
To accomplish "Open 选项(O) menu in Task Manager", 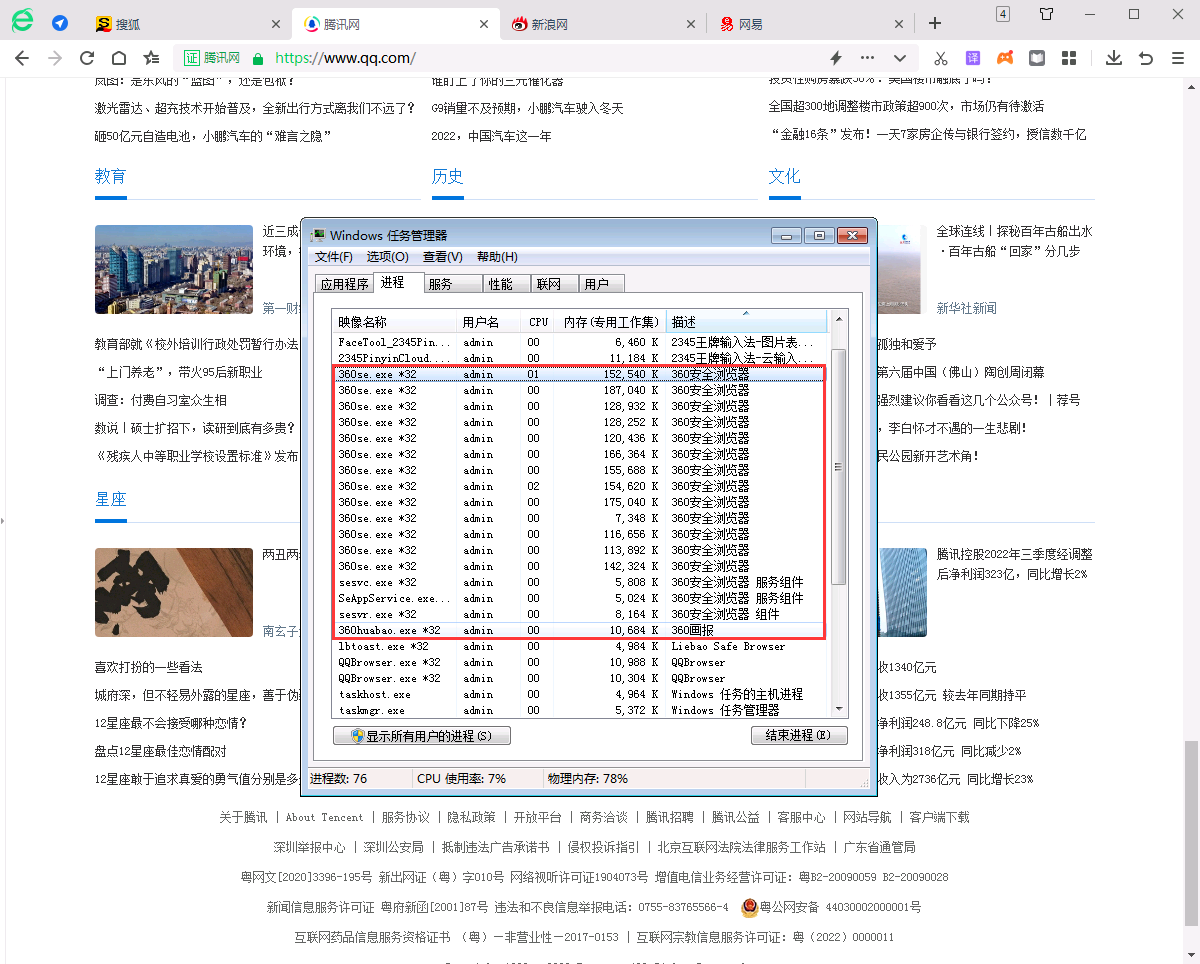I will click(x=388, y=257).
